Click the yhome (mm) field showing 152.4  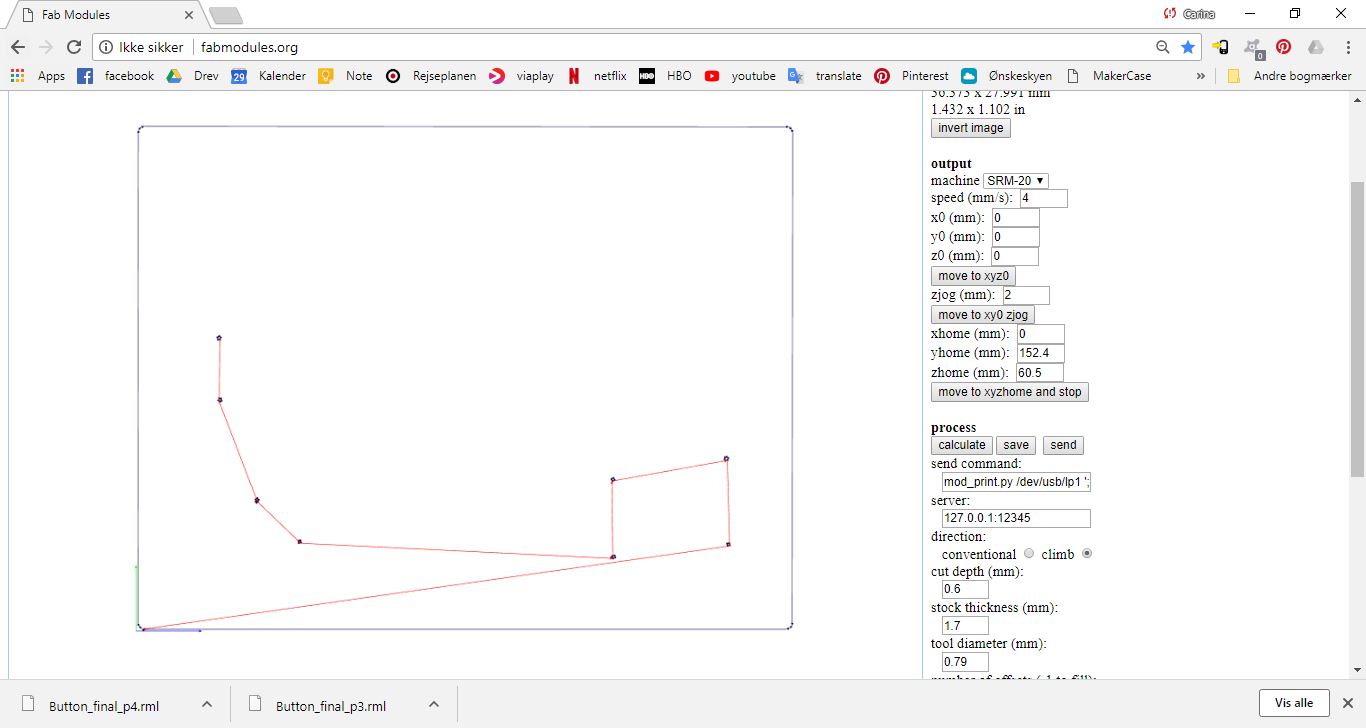point(1041,353)
